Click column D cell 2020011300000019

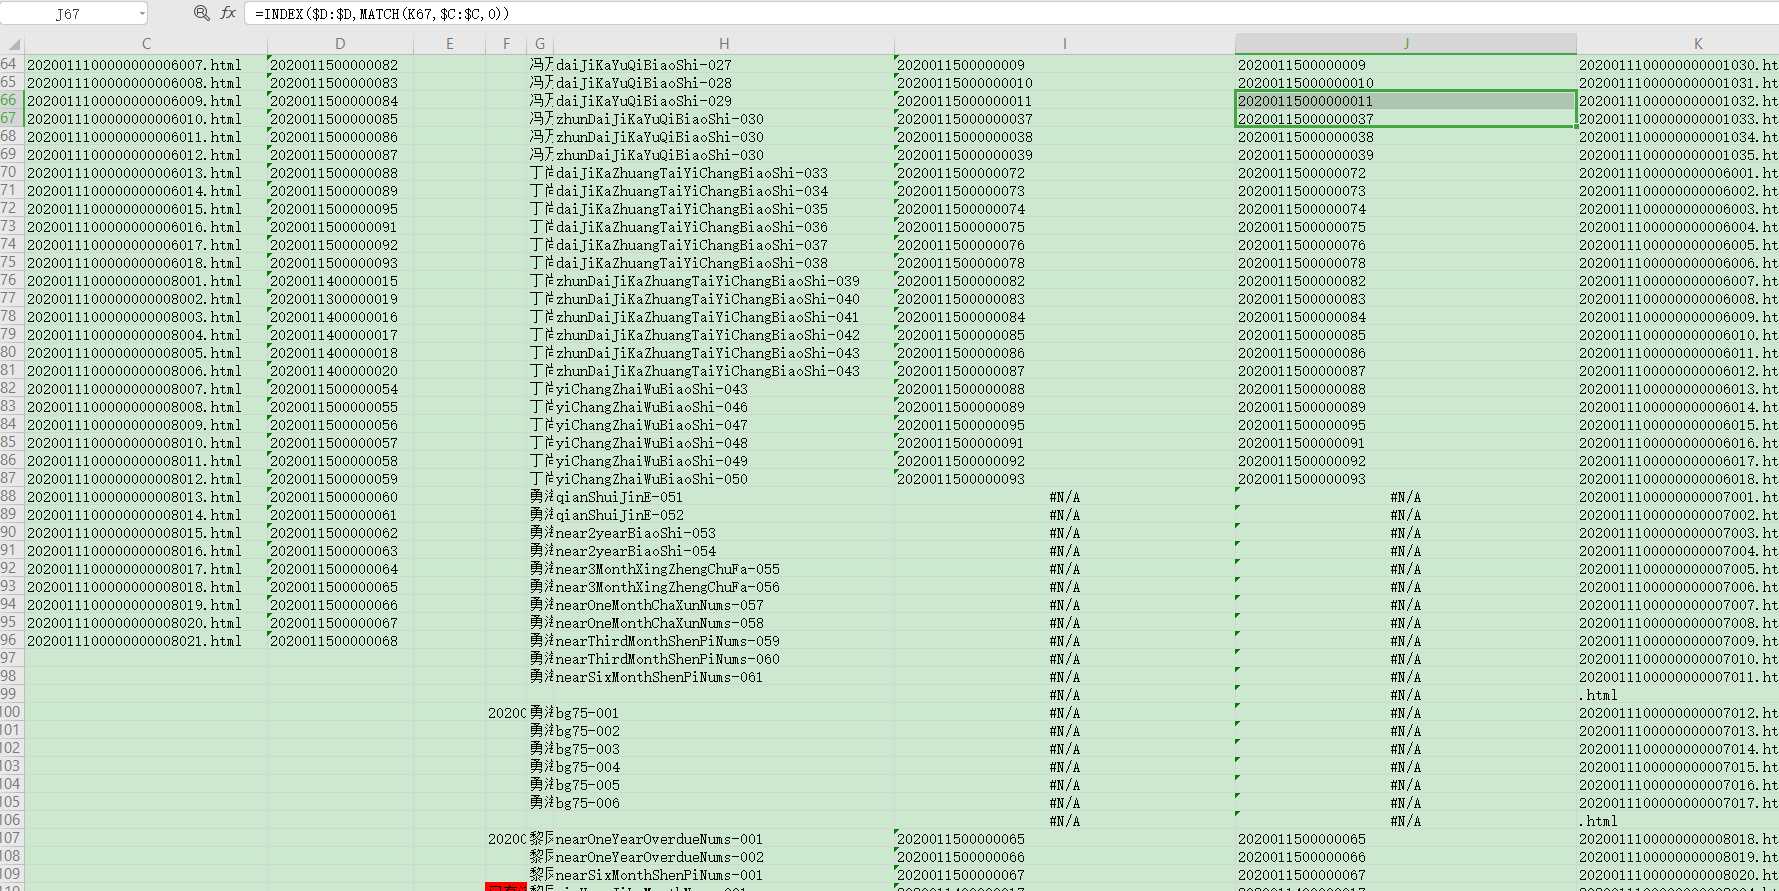pyautogui.click(x=340, y=299)
